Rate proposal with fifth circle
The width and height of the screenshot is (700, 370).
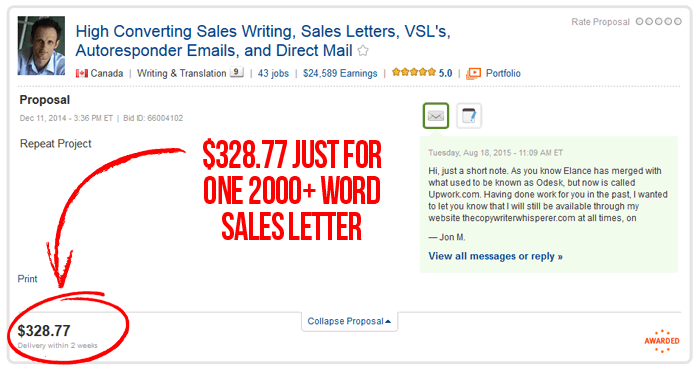click(x=678, y=21)
